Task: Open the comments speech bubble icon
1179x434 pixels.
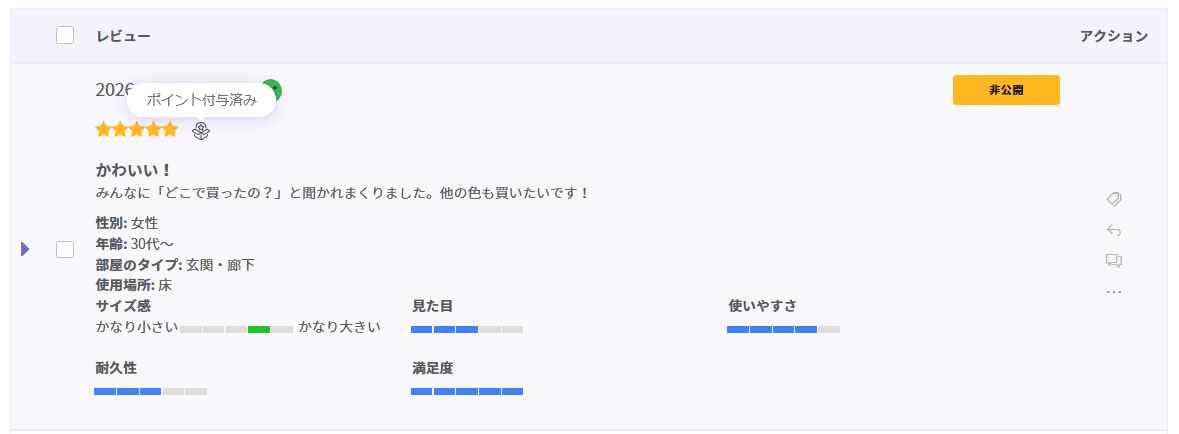Action: (1114, 261)
